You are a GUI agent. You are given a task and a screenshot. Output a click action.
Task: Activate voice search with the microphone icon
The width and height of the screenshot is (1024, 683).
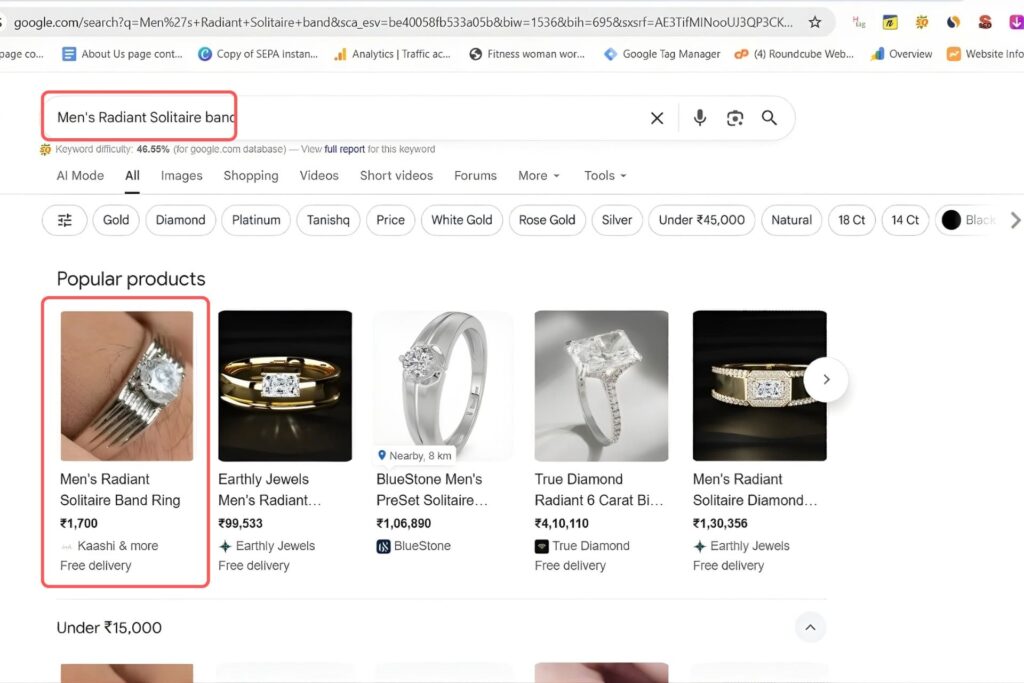(699, 118)
